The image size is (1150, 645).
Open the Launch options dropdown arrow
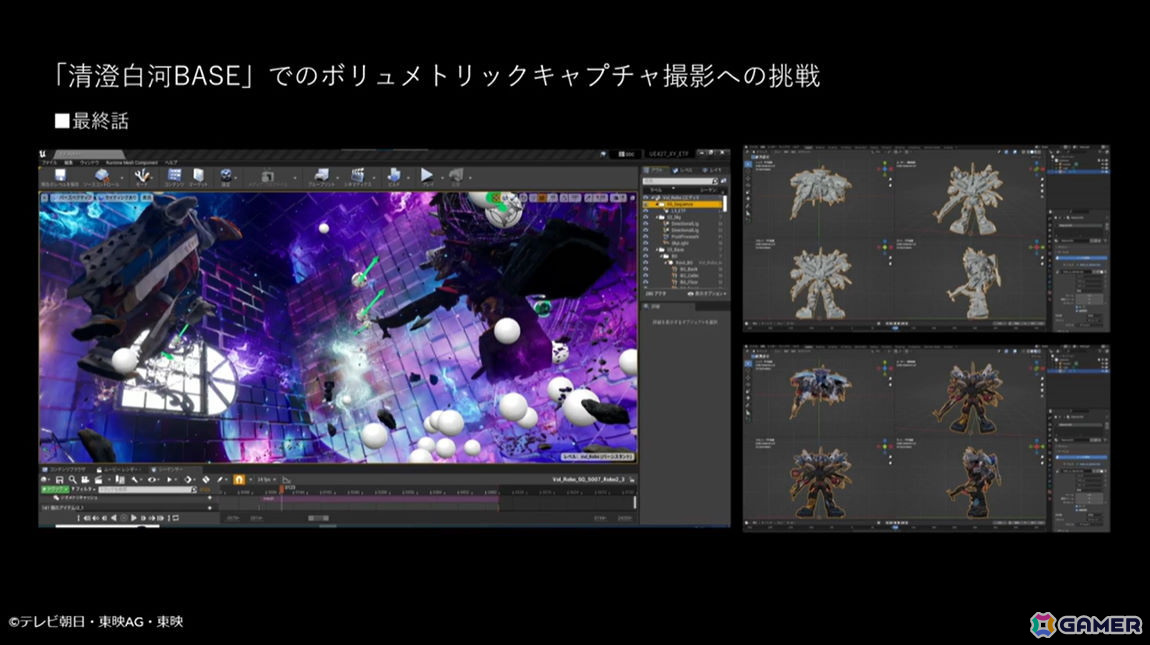point(470,177)
